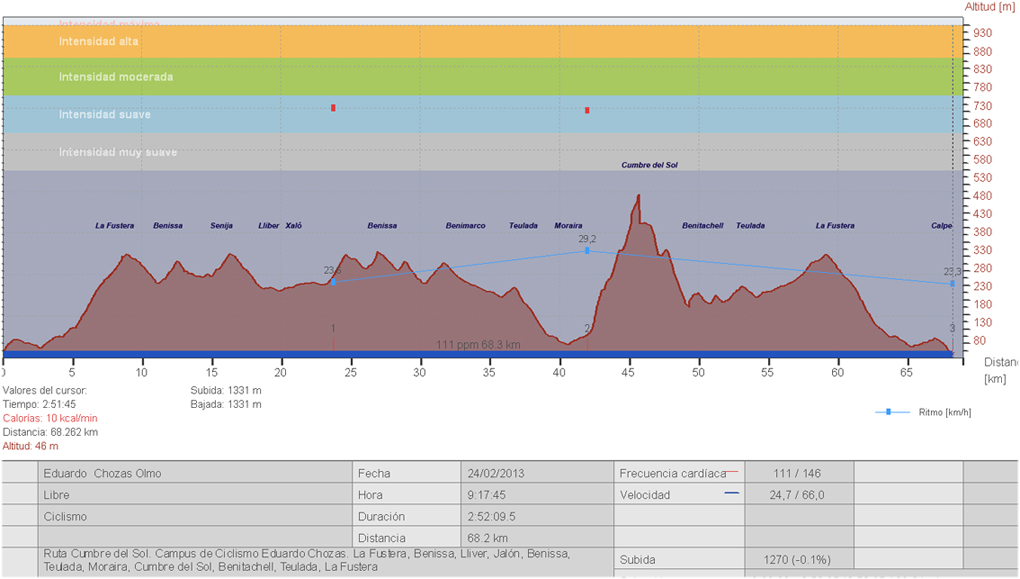This screenshot has height=579, width=1020.
Task: Click the right red marker in the Intensidad suave band
Action: pos(587,110)
